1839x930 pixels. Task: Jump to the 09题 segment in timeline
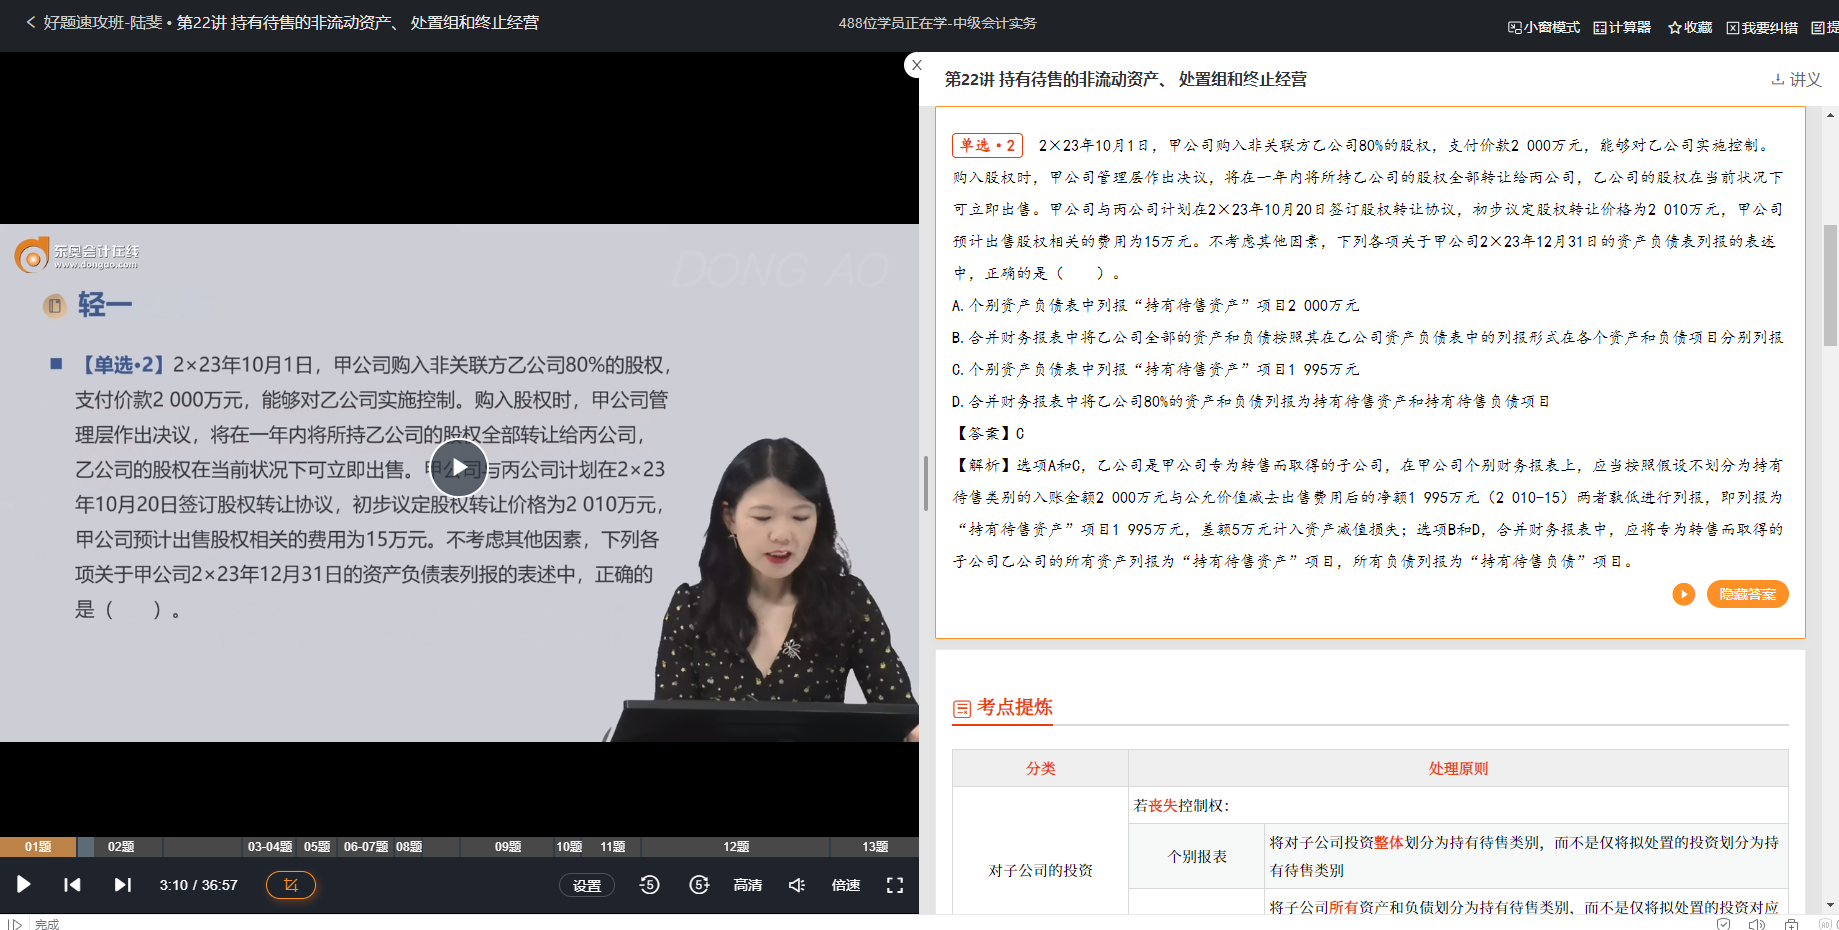(x=508, y=847)
